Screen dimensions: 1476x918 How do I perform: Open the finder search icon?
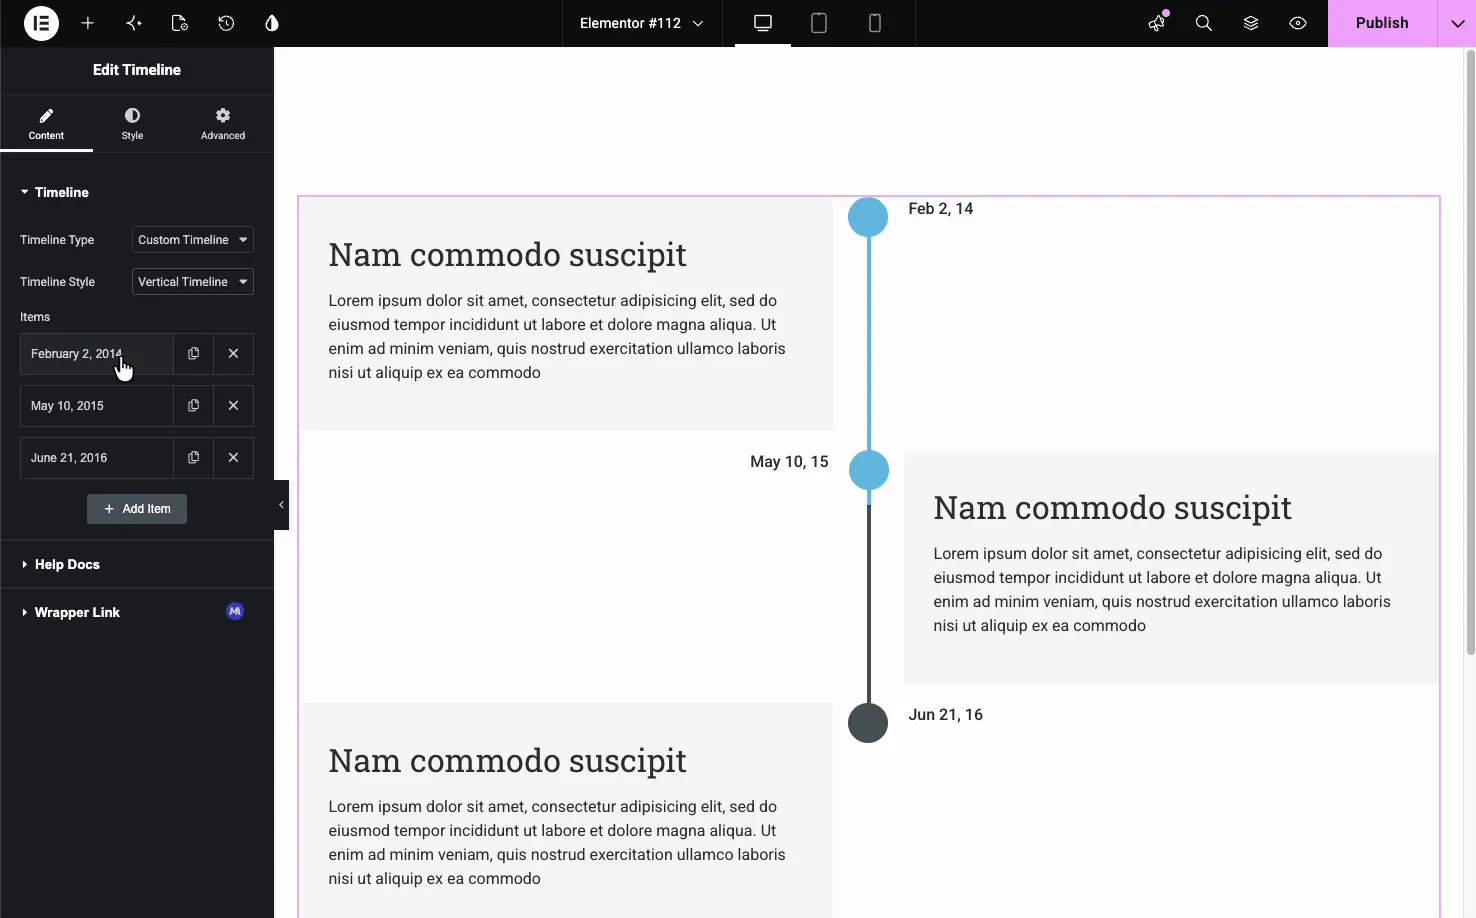click(x=1204, y=23)
